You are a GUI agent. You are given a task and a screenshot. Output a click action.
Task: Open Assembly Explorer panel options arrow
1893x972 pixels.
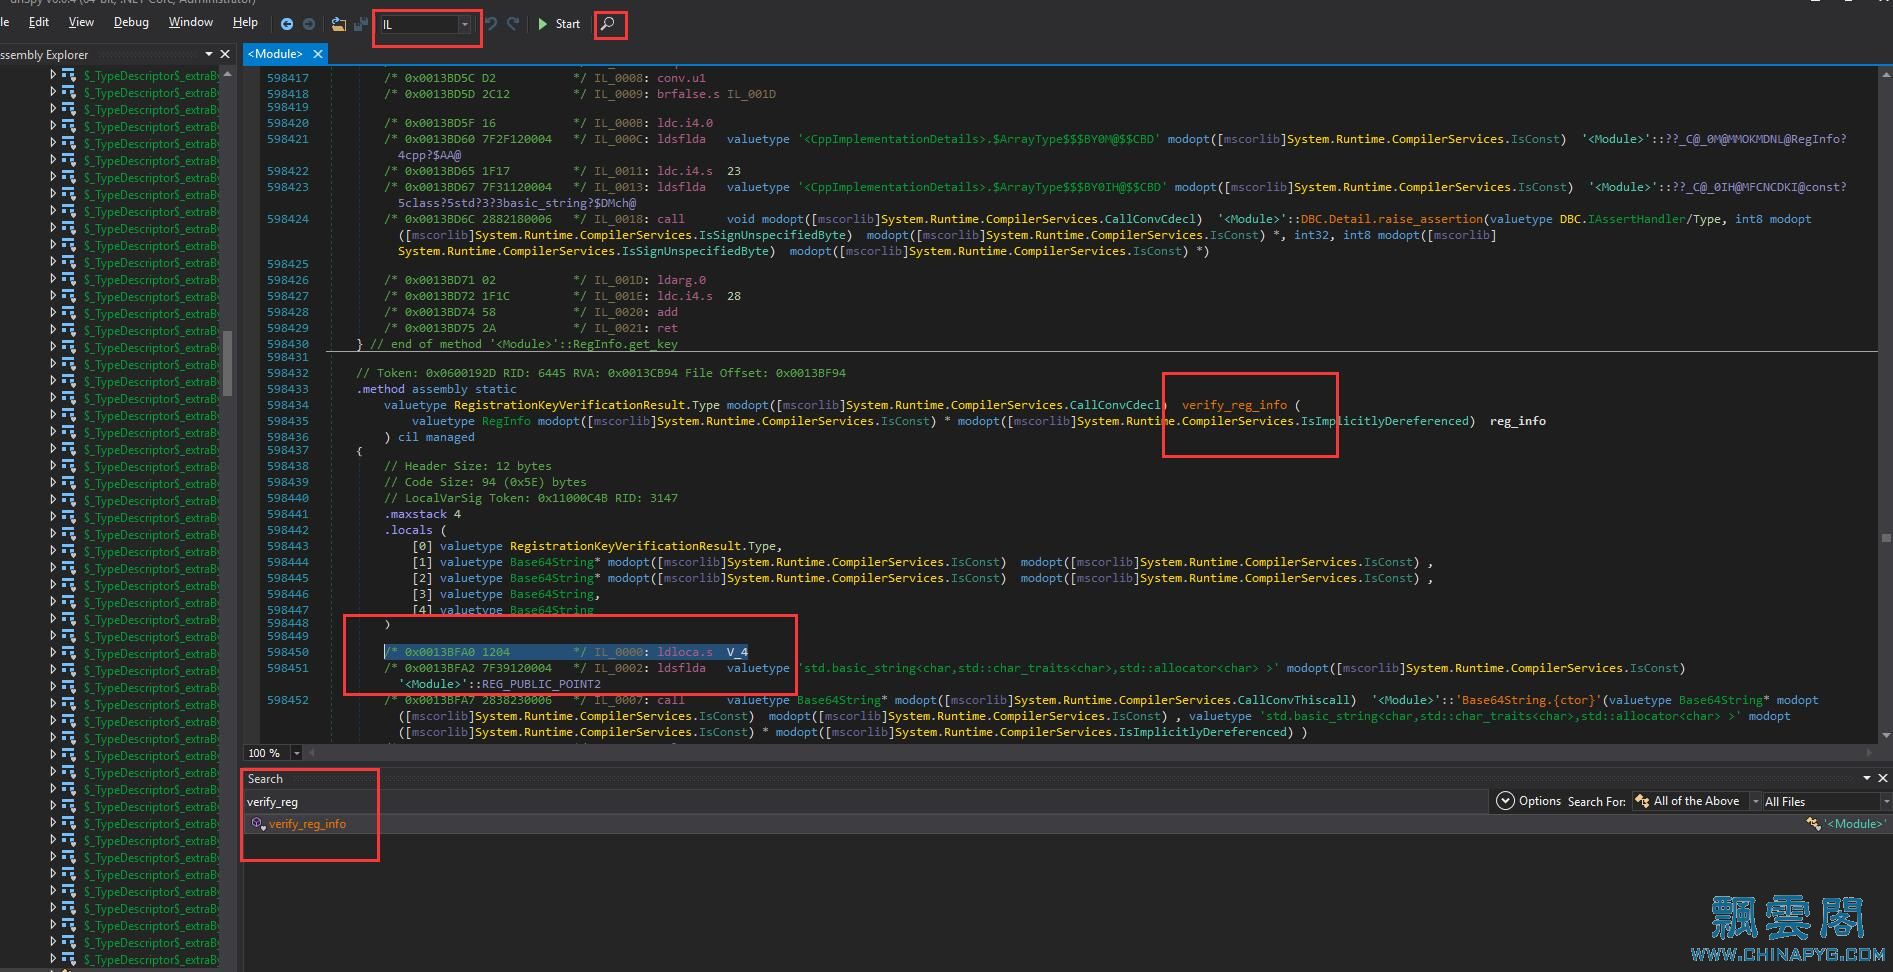[208, 54]
